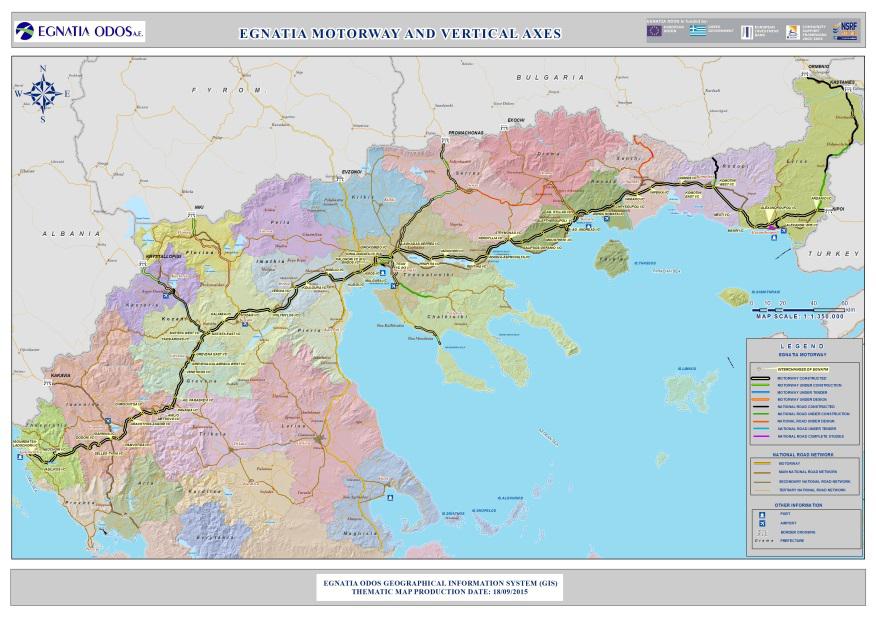Click the European Investment Bank logo
Image resolution: width=876 pixels, height=620 pixels.
746,32
